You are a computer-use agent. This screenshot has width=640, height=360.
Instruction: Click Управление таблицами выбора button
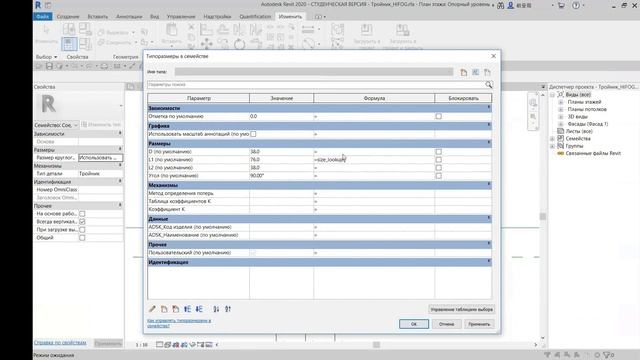462,309
